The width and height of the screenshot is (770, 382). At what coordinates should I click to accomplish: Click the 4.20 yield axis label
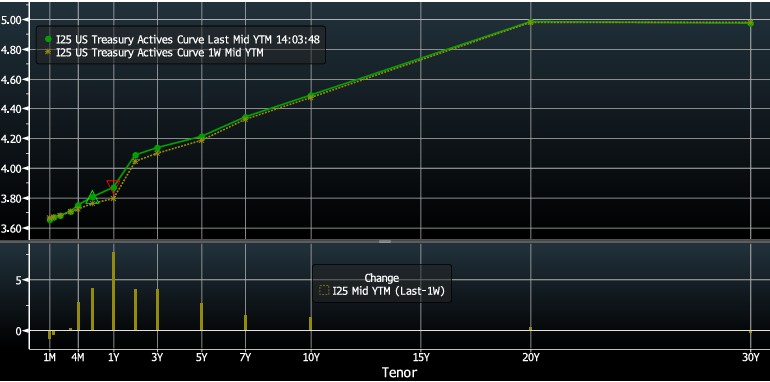coord(12,139)
